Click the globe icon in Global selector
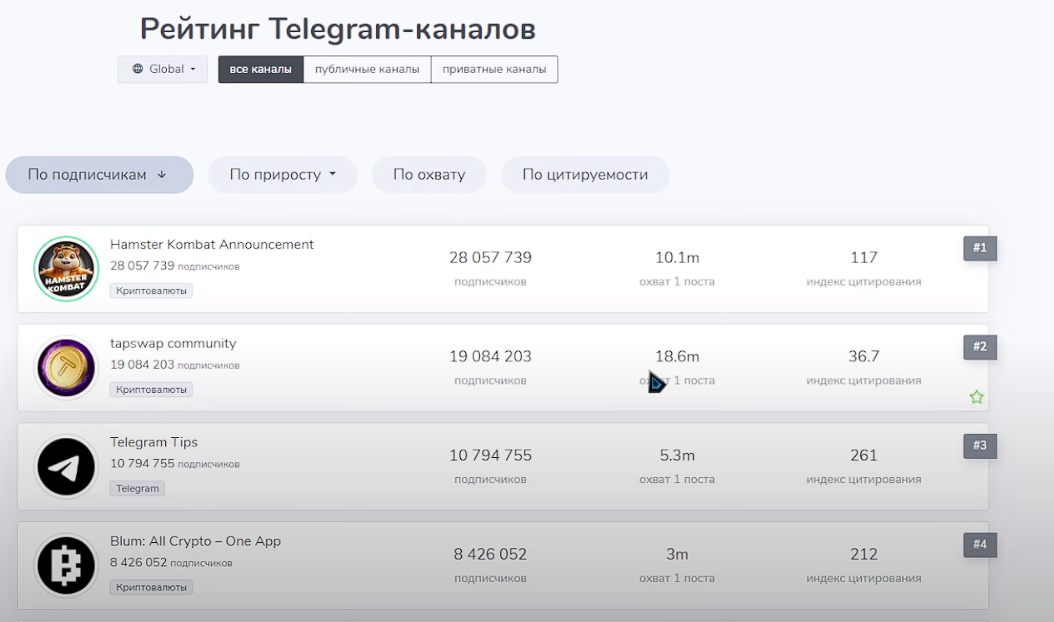Image resolution: width=1054 pixels, height=622 pixels. coord(138,69)
